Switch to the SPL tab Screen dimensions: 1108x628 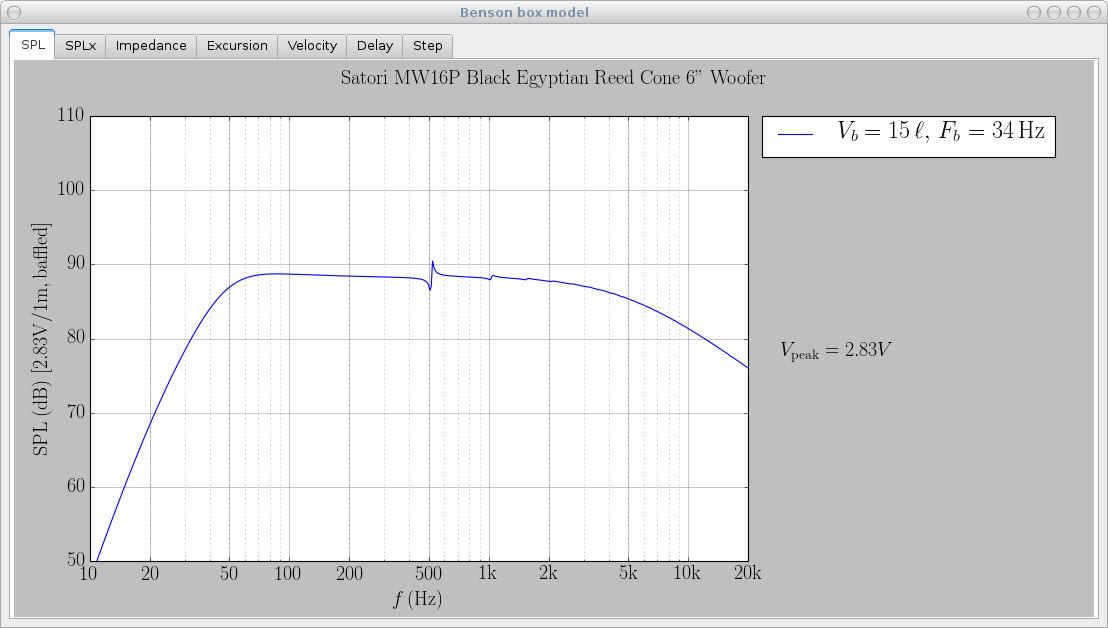pyautogui.click(x=33, y=45)
